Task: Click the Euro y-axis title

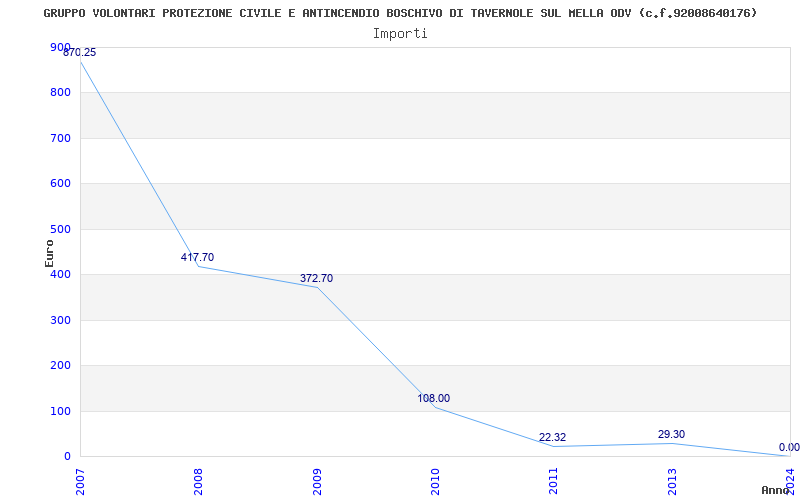Action: 49,252
